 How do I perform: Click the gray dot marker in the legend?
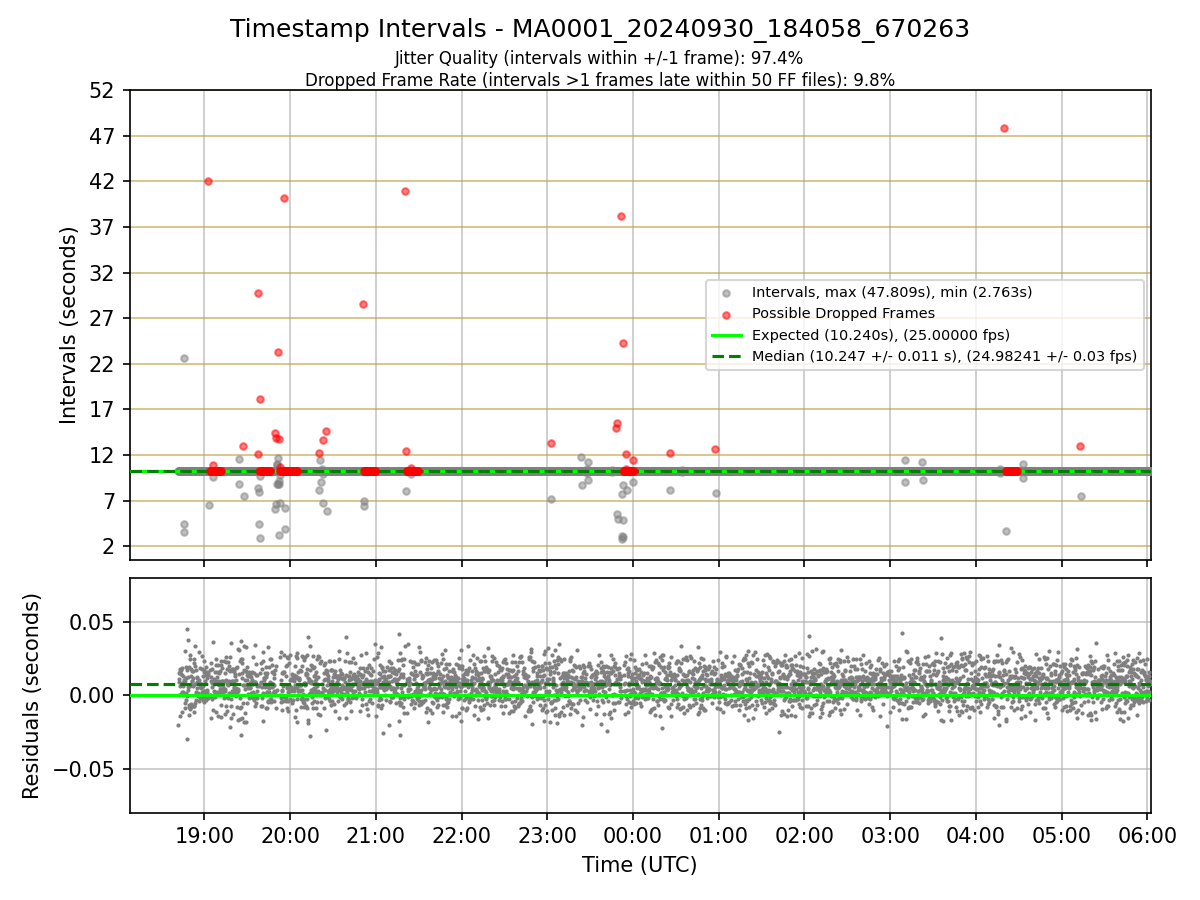[x=727, y=293]
